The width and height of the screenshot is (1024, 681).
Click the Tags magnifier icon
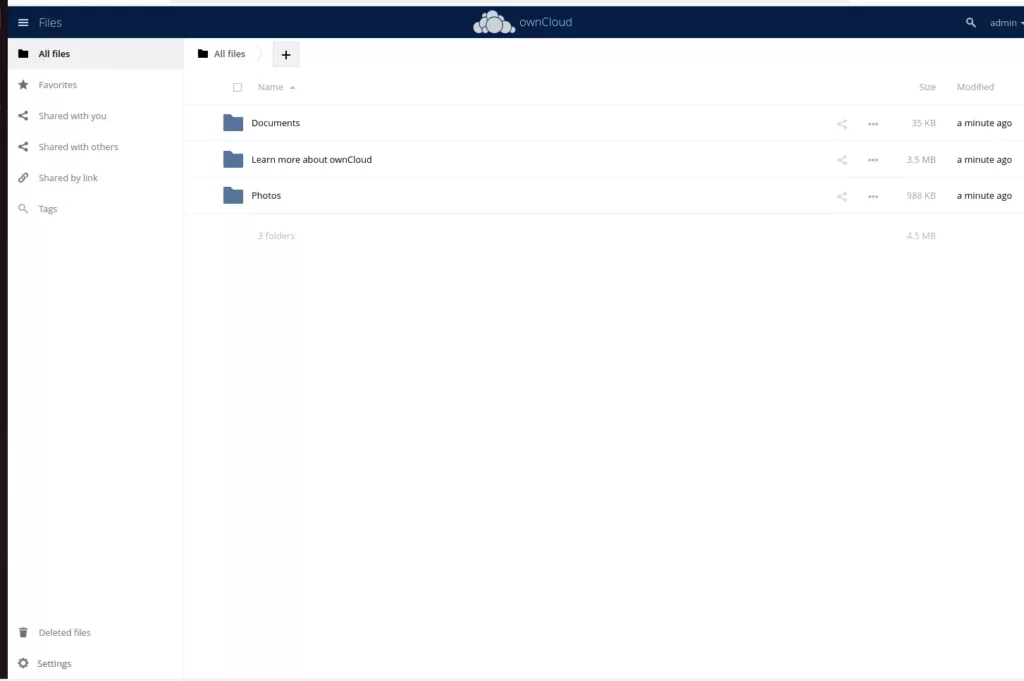[24, 209]
